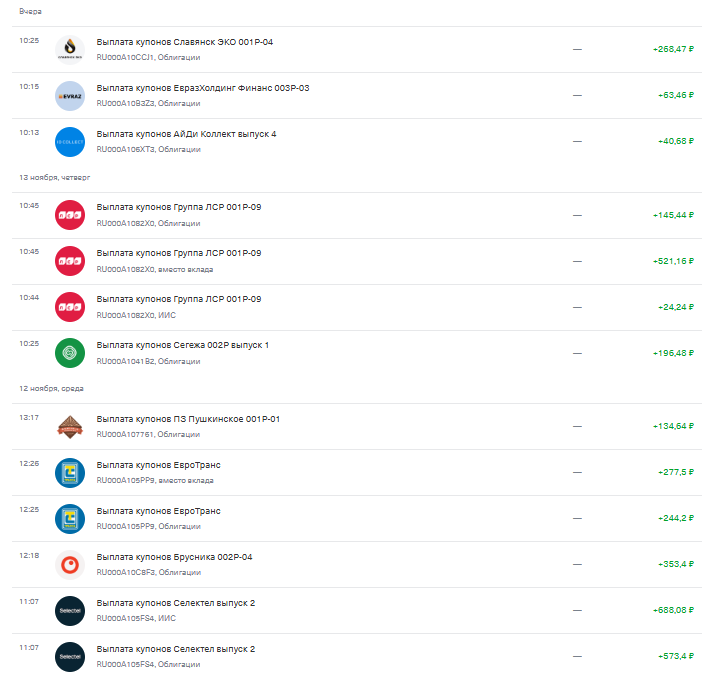
Task: Click the Брусника red circle logo icon
Action: [x=70, y=564]
